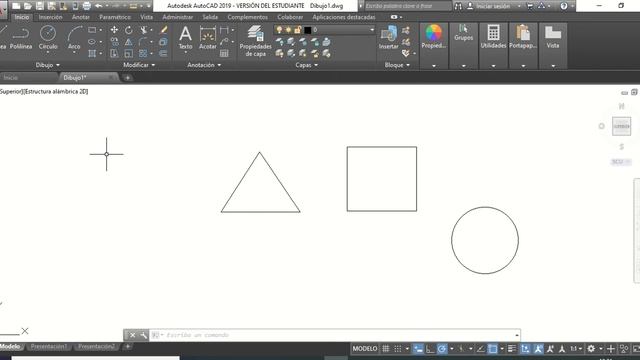The height and width of the screenshot is (360, 640).
Task: Select the Acotar dimension tool
Action: (x=207, y=38)
